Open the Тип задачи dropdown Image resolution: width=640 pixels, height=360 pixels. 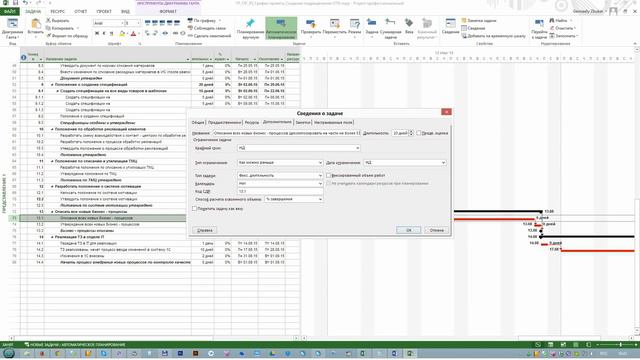(320, 176)
